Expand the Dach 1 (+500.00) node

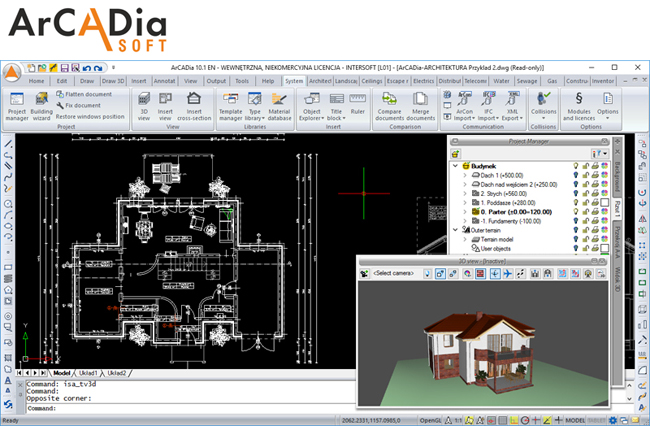[x=465, y=175]
